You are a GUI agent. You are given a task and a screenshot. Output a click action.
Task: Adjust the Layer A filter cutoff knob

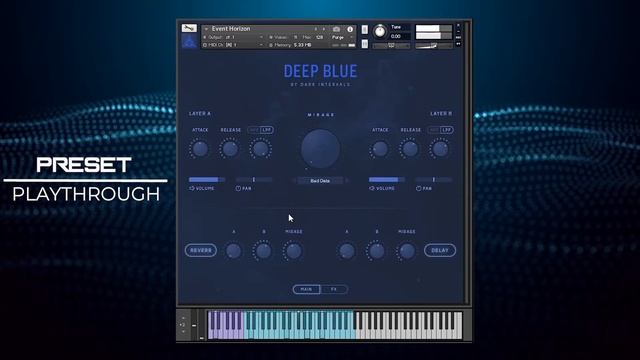coord(260,149)
